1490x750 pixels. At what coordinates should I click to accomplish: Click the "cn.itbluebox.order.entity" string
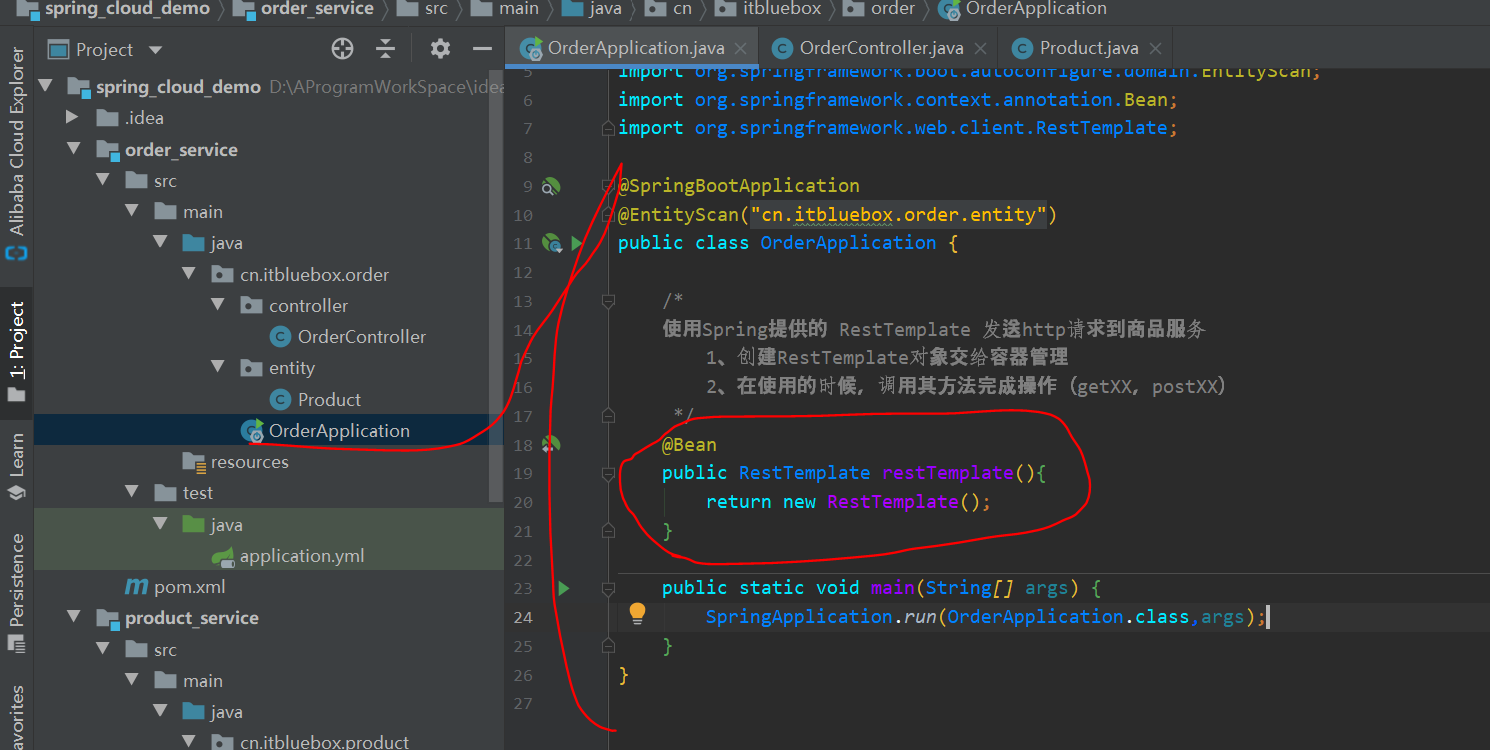tap(898, 215)
